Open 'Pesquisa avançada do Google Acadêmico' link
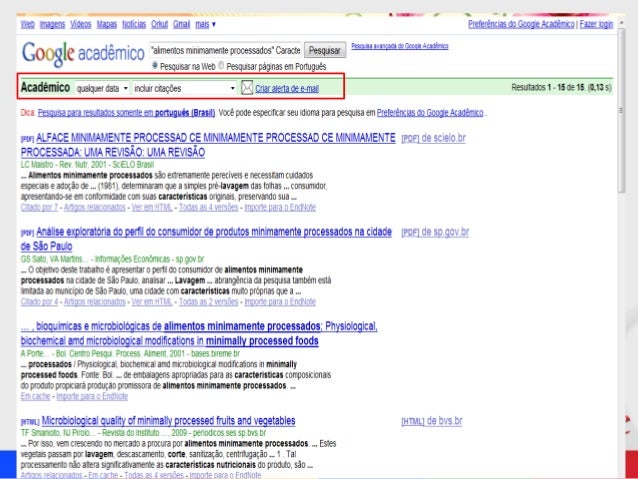This screenshot has width=638, height=479. 400,46
